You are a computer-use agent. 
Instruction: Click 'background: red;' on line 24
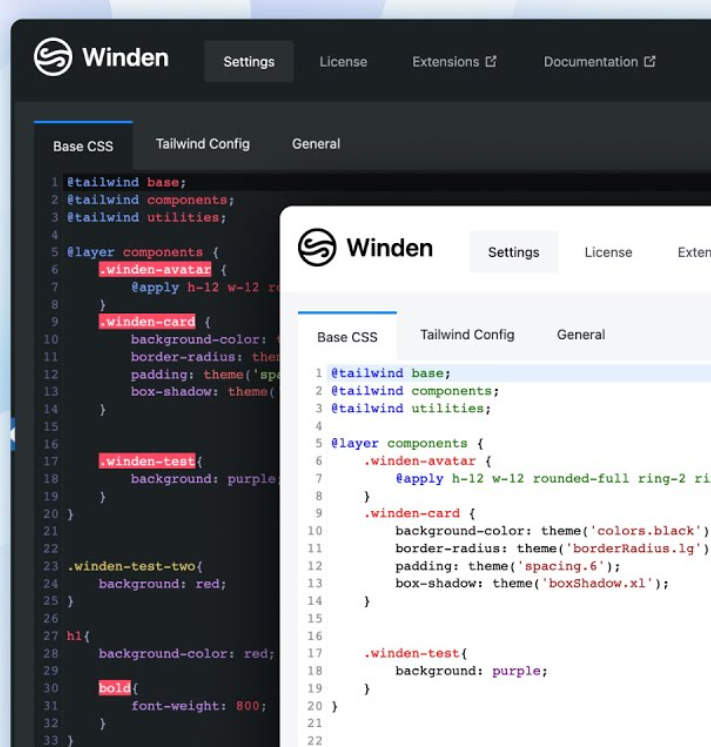163,584
